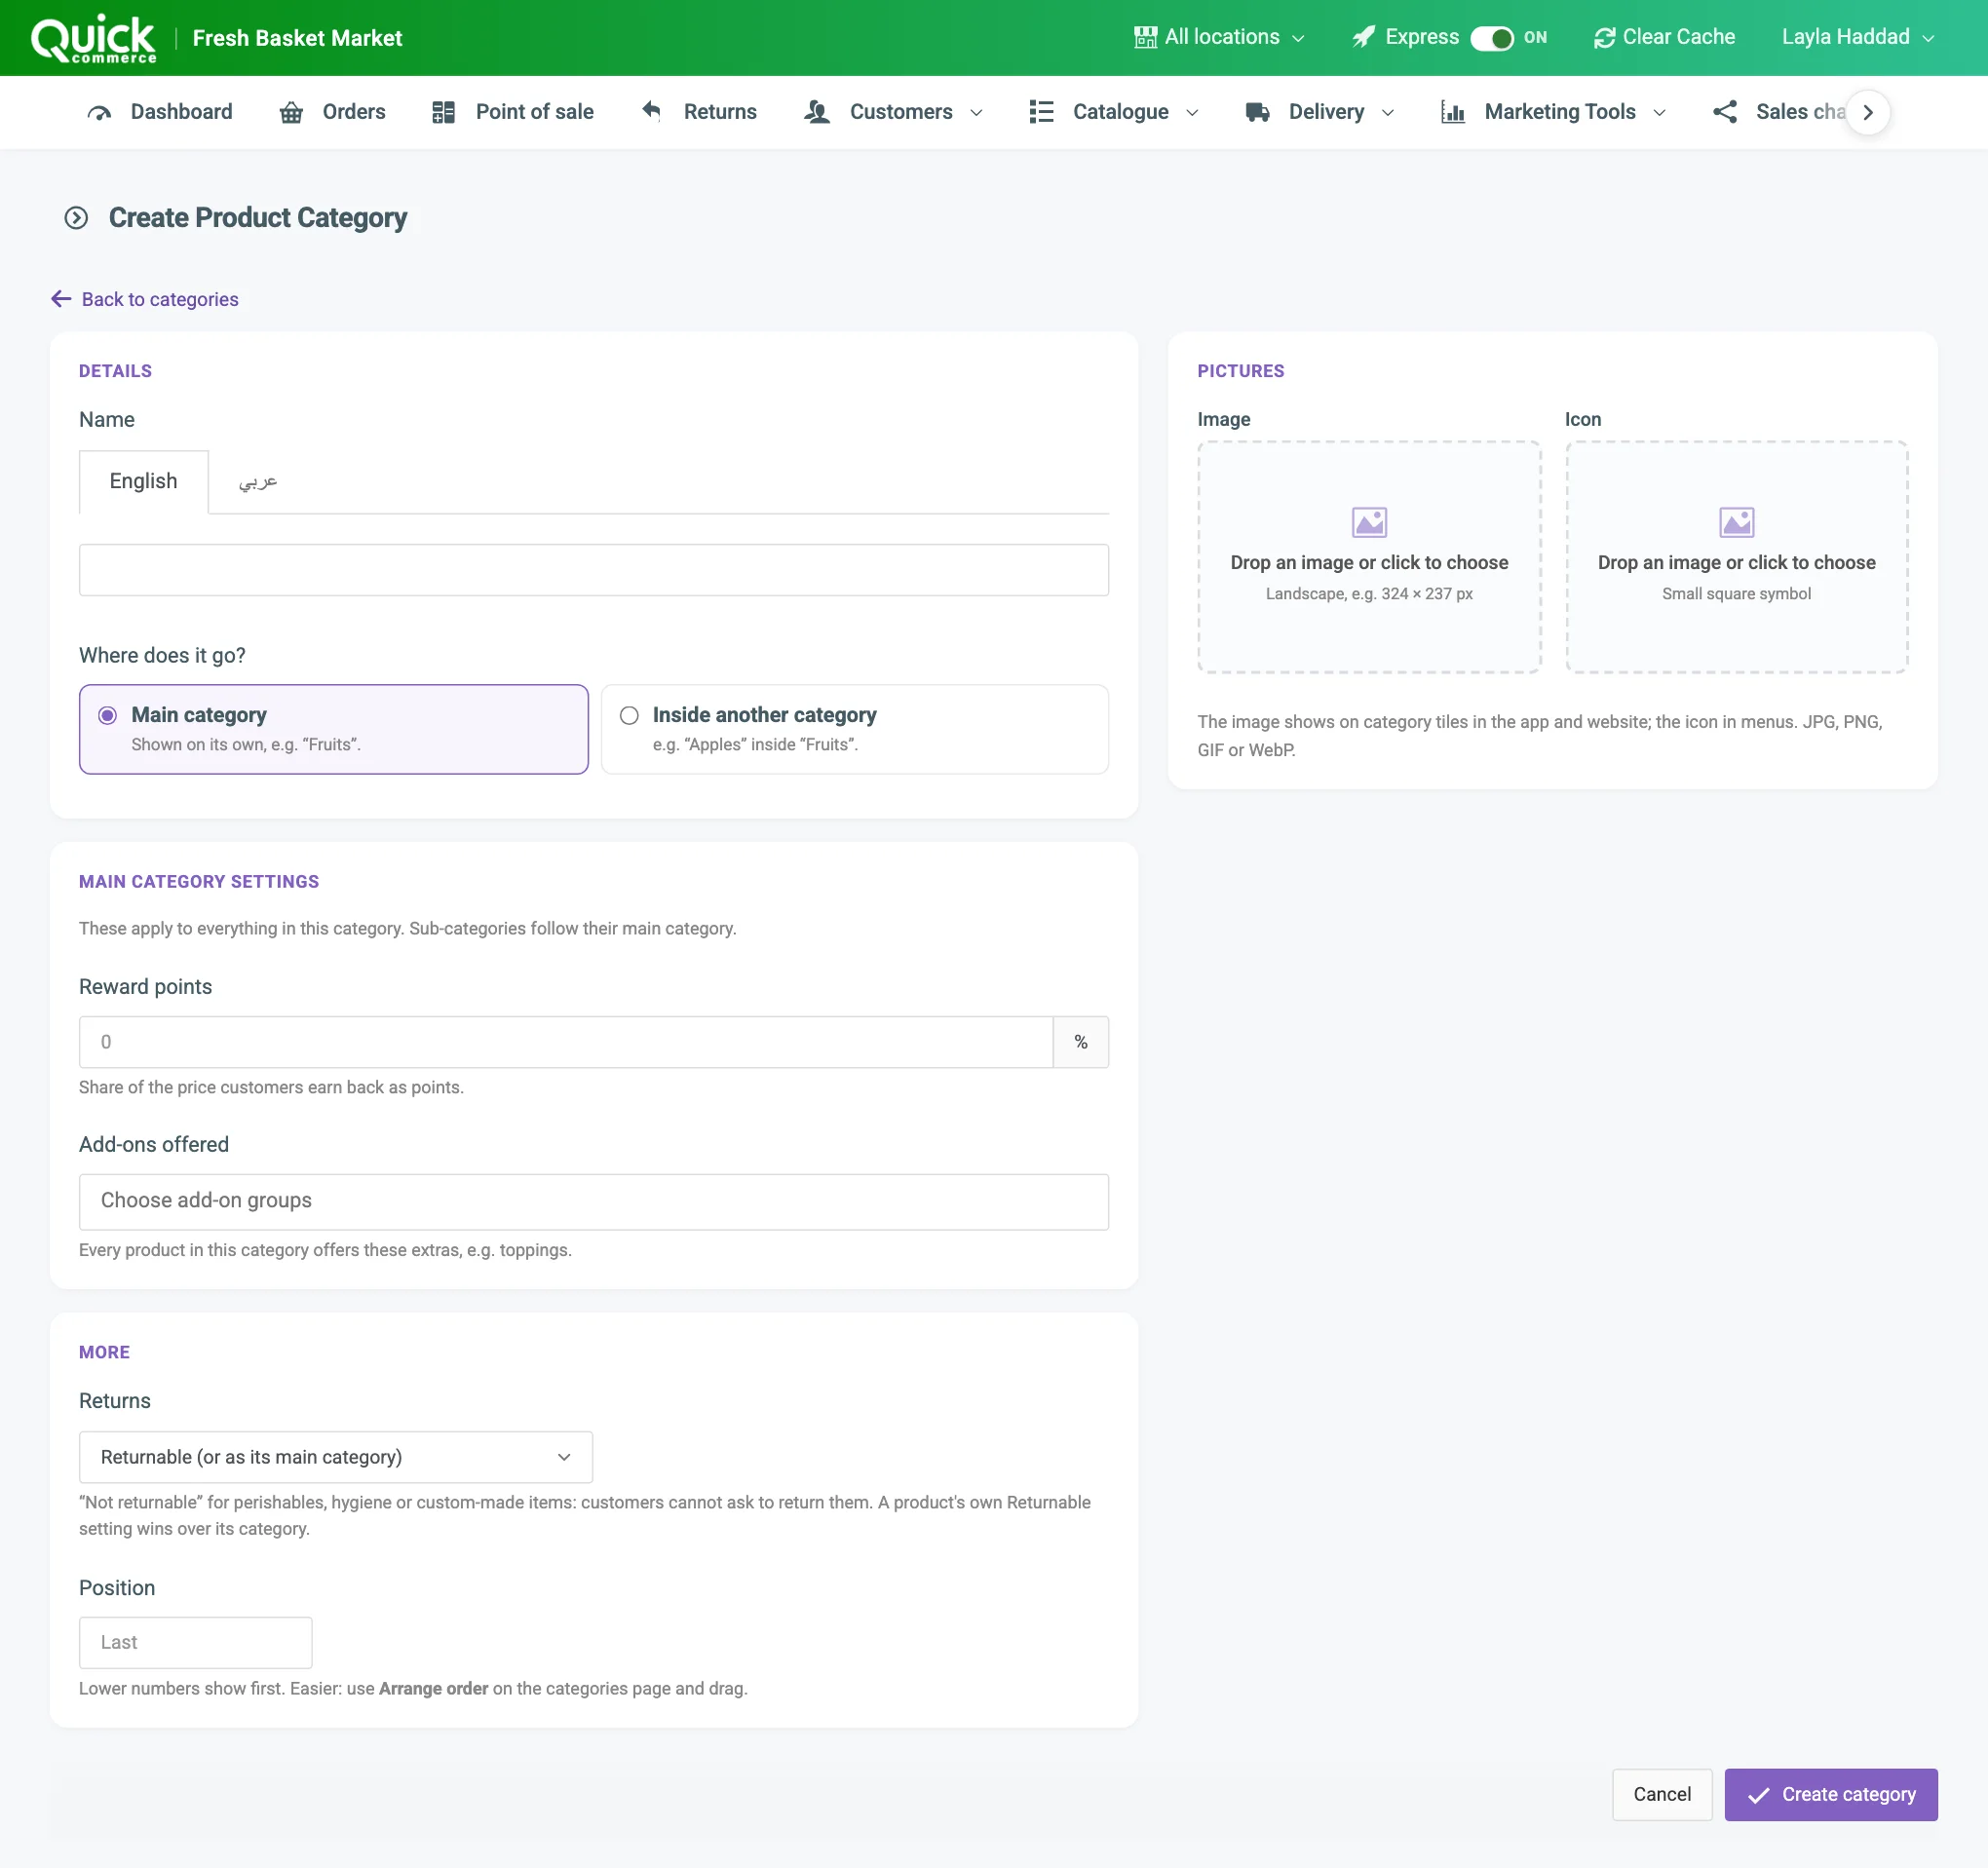Click the Icon drop zone text
Image resolution: width=1988 pixels, height=1868 pixels.
(x=1736, y=563)
